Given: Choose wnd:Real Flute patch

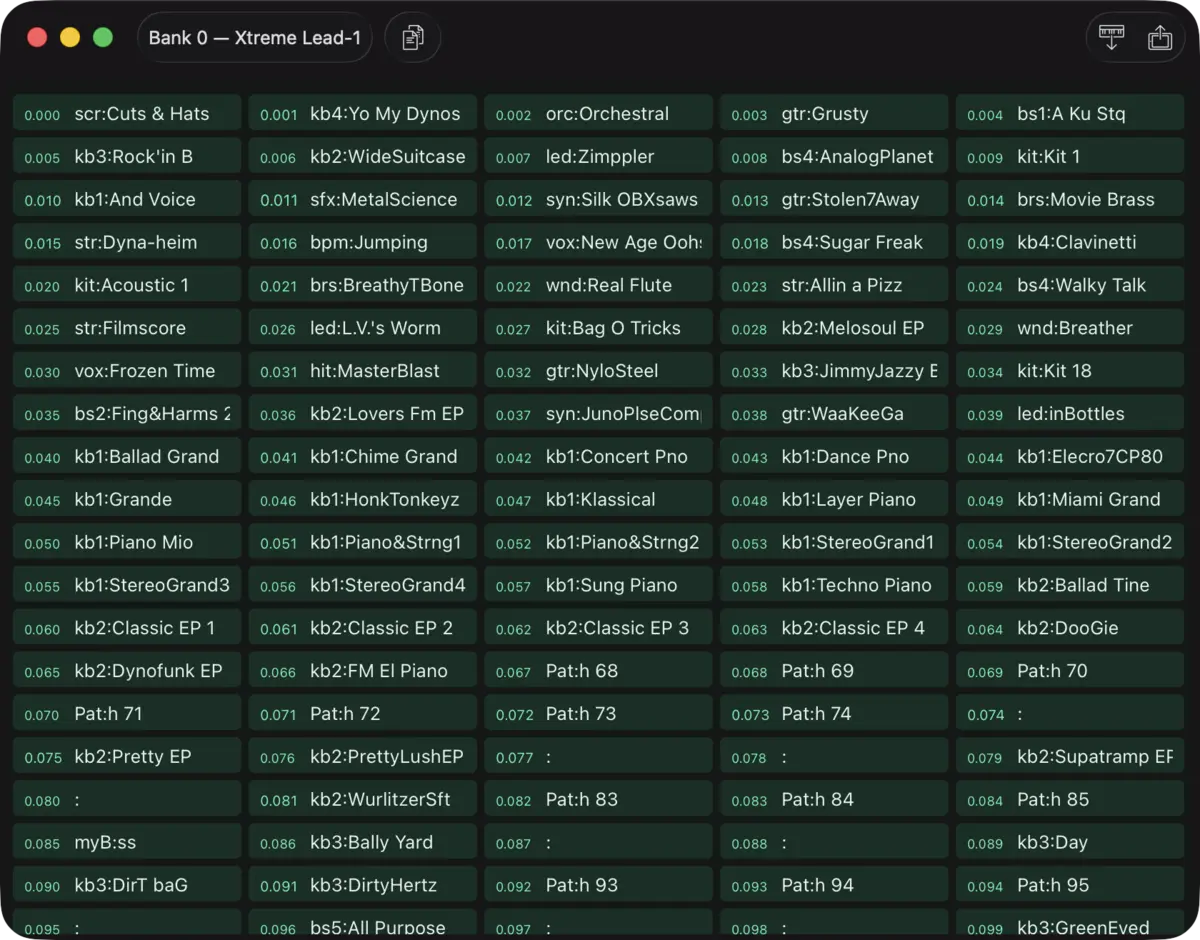Looking at the screenshot, I should (599, 286).
